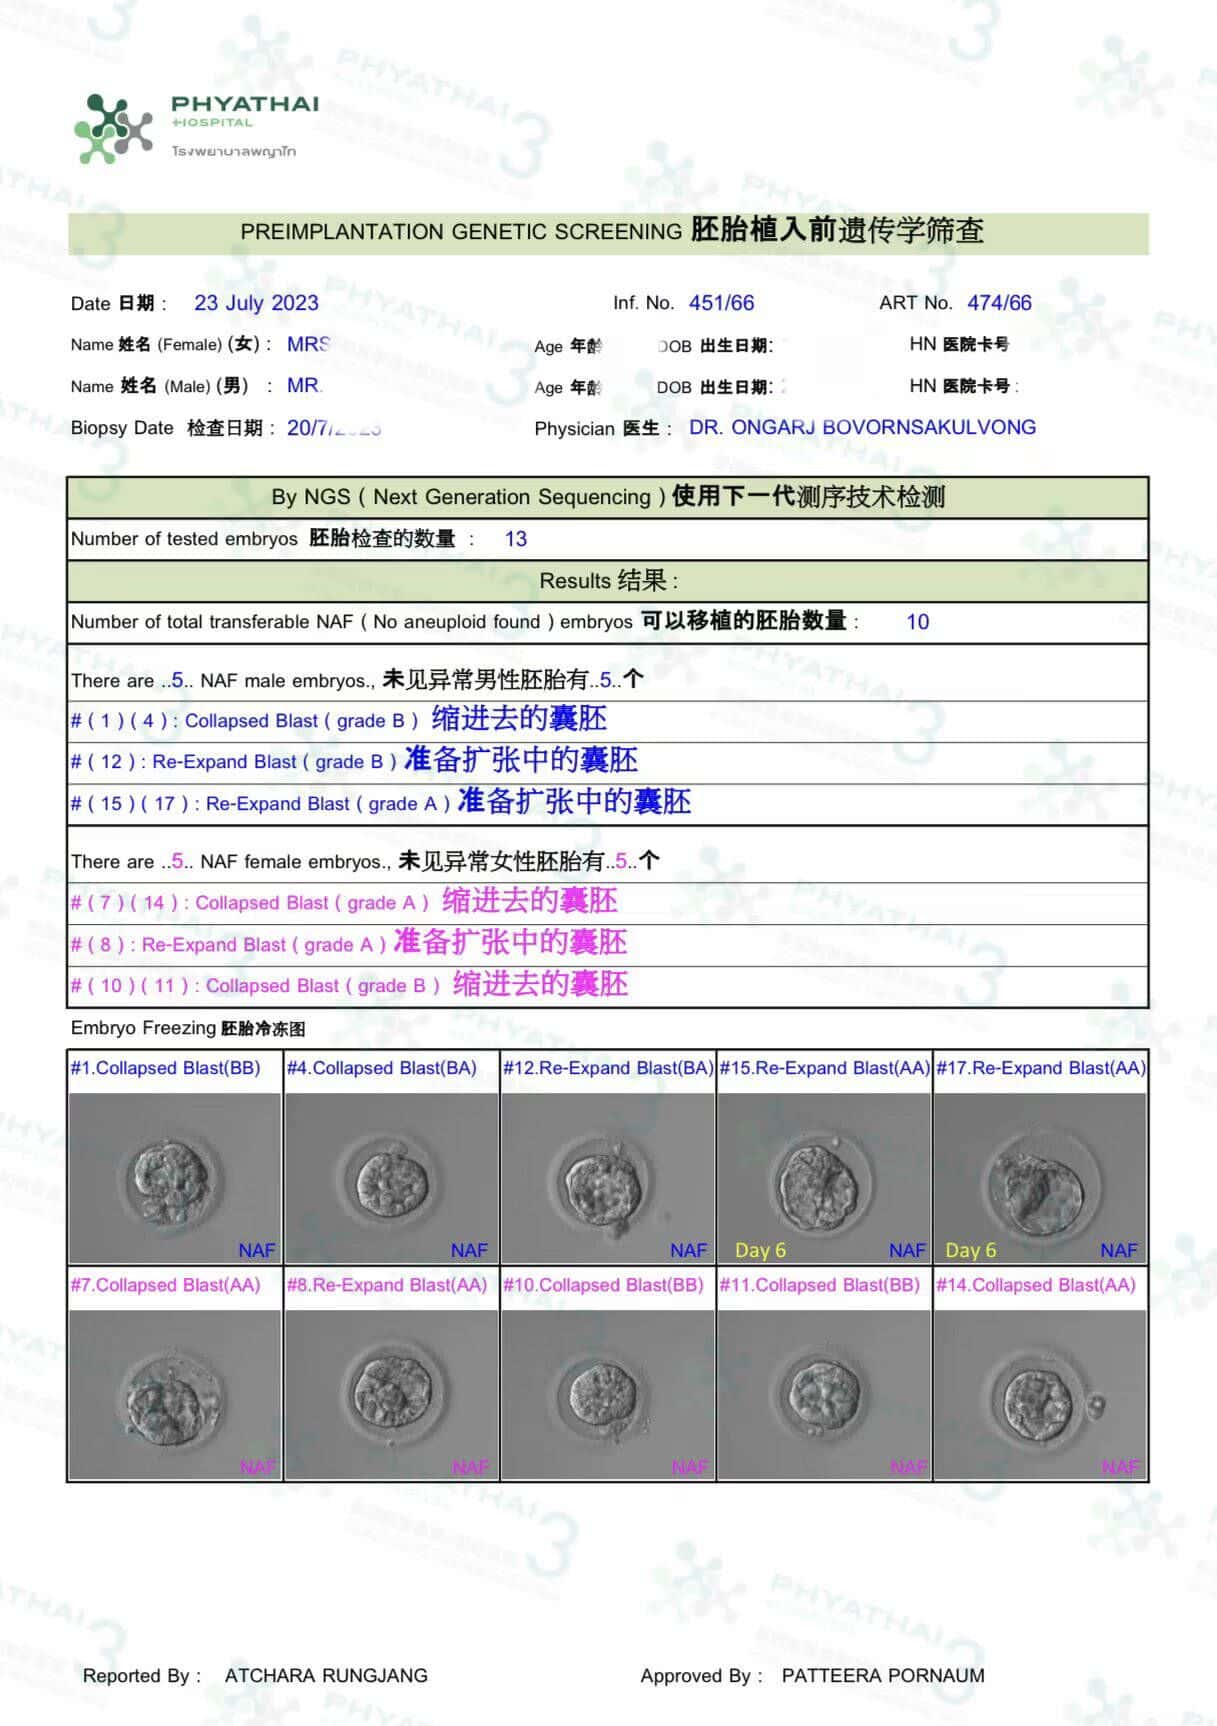Click the Results header row
Viewport: 1217px width, 1726px height.
[x=608, y=581]
